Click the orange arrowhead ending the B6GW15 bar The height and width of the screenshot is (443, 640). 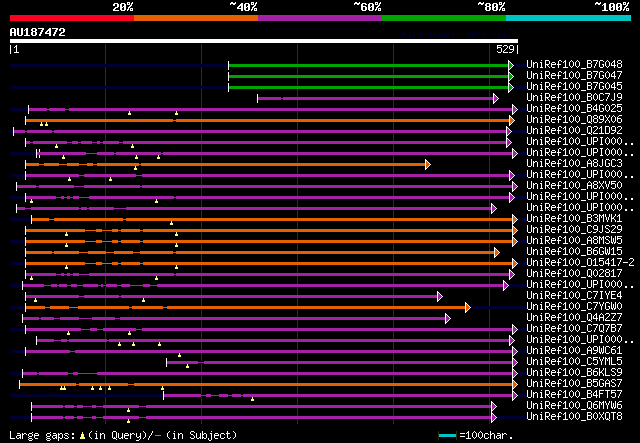pyautogui.click(x=497, y=252)
